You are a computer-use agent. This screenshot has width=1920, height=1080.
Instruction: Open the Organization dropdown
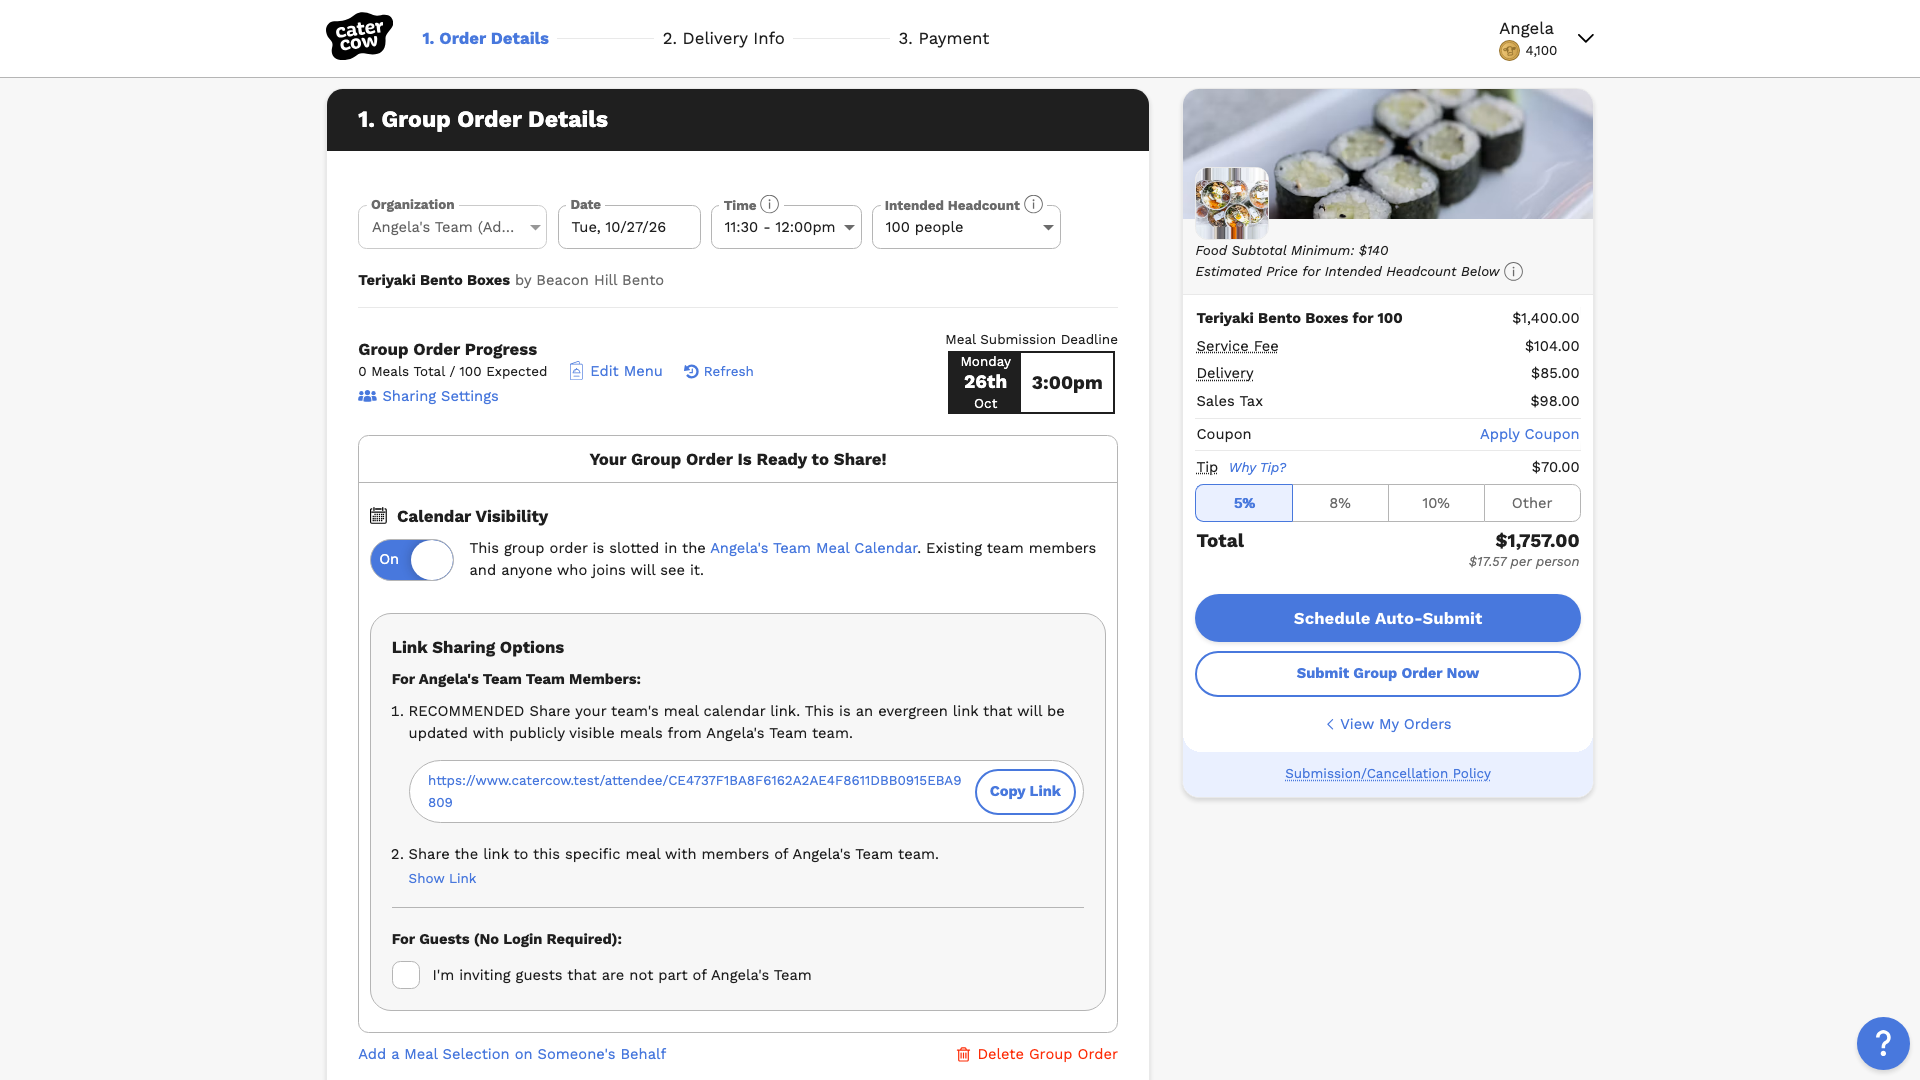click(x=452, y=227)
